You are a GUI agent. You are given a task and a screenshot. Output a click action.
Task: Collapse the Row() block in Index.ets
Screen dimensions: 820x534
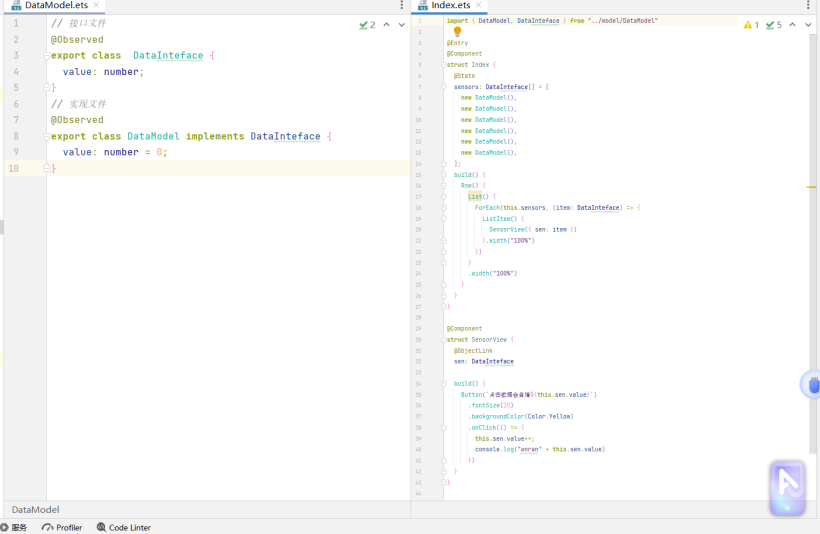(x=443, y=186)
